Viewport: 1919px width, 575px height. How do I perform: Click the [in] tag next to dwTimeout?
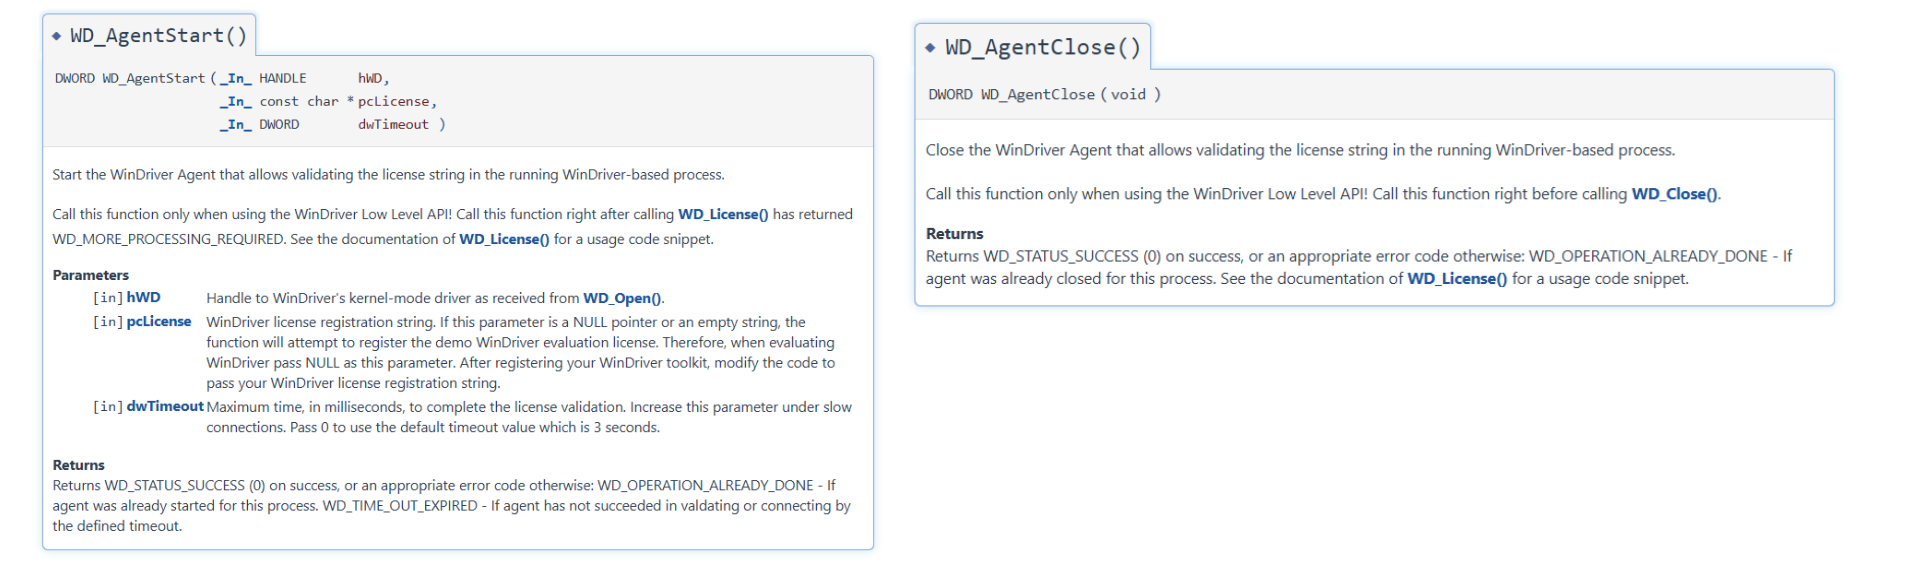(x=108, y=407)
